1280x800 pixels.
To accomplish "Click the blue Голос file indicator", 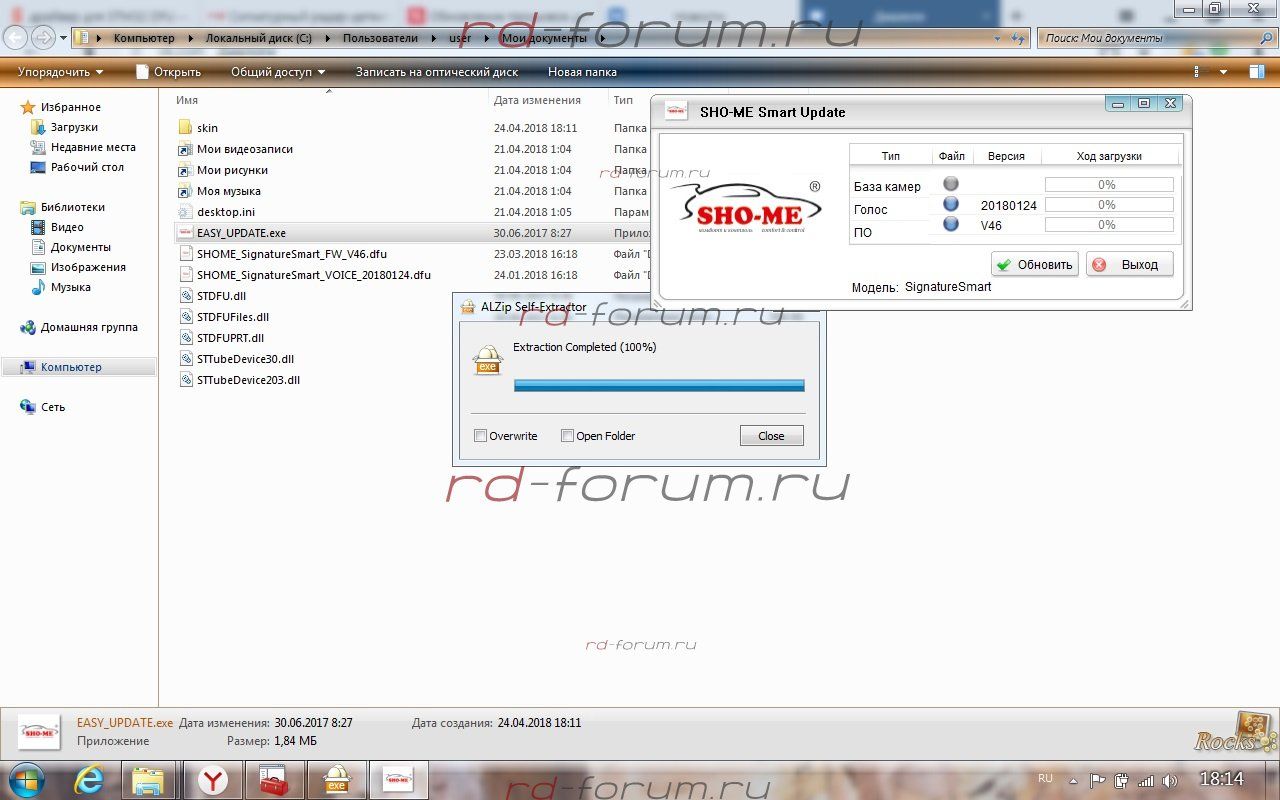I will [951, 204].
